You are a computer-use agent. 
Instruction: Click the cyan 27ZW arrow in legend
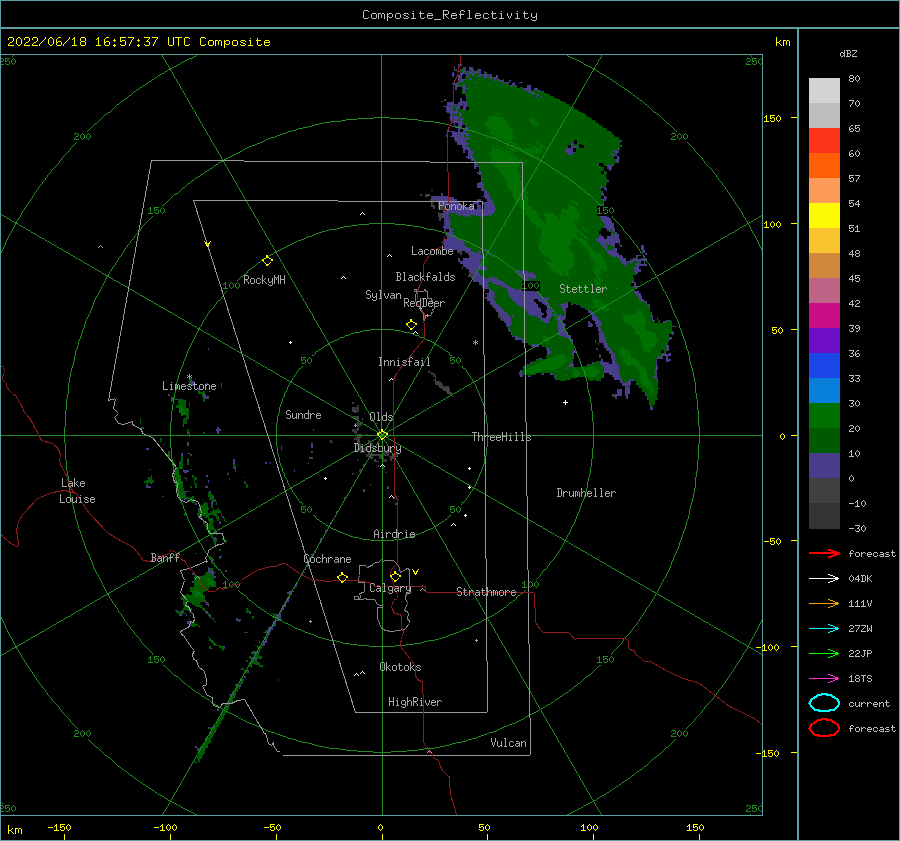[x=824, y=629]
